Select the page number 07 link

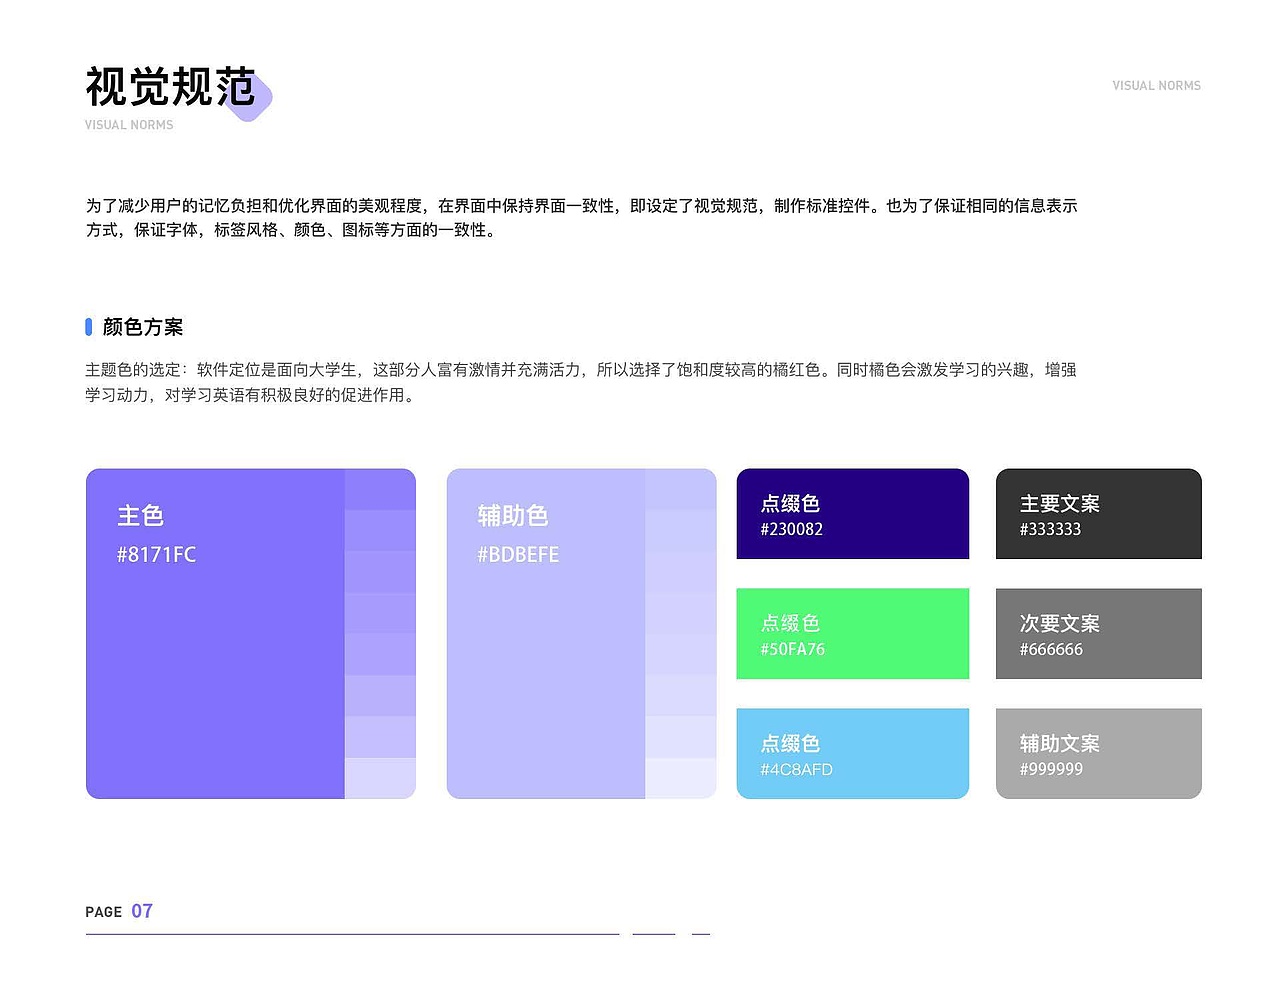142,911
